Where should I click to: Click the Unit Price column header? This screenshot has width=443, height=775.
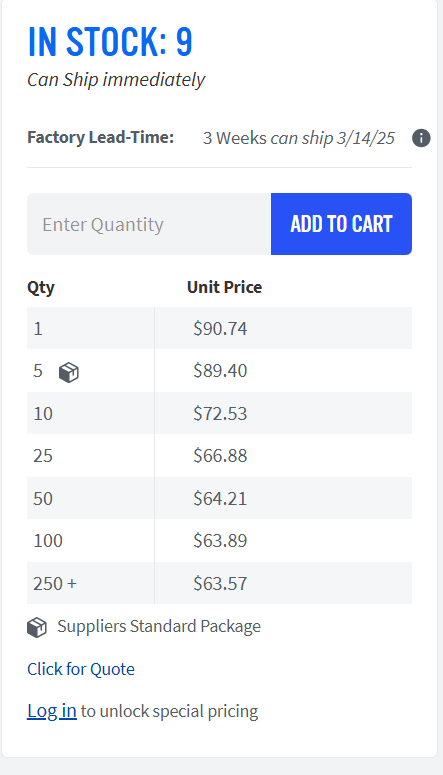click(x=224, y=287)
